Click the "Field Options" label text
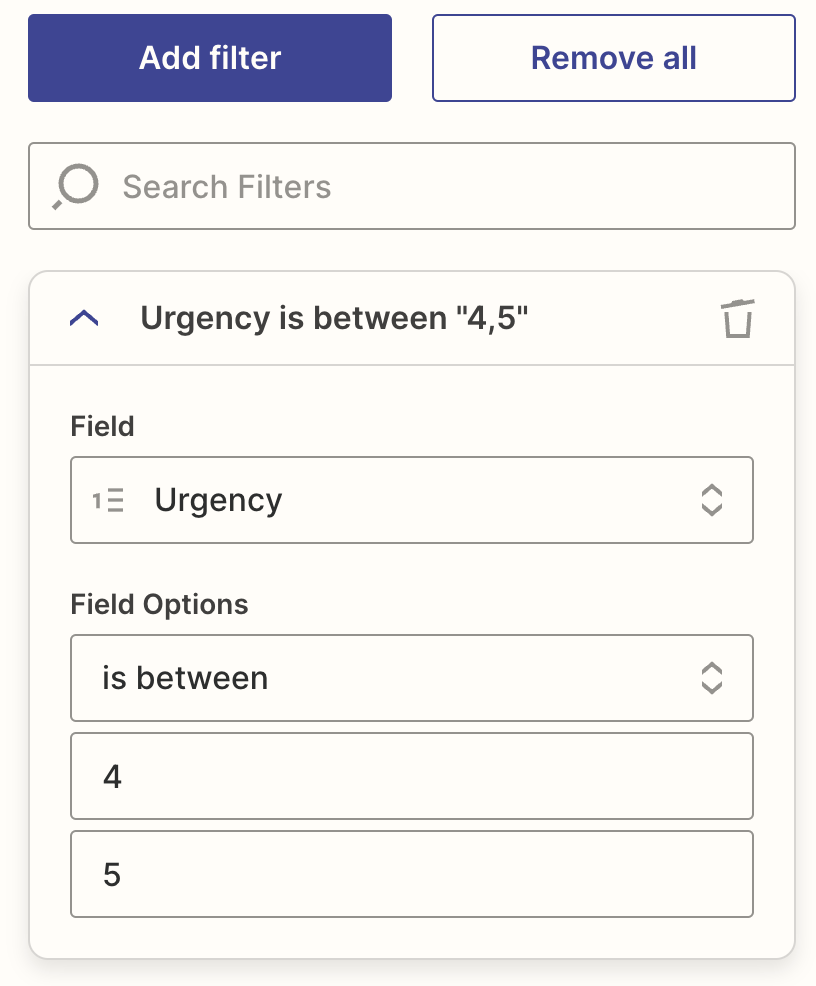 [159, 605]
